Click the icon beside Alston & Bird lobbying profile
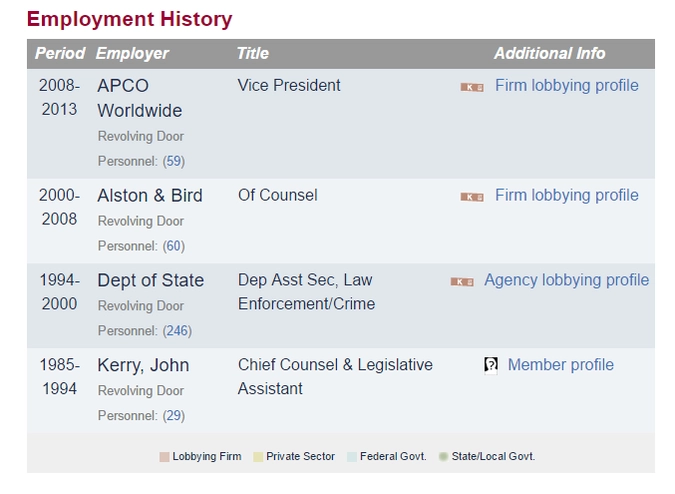 click(472, 197)
